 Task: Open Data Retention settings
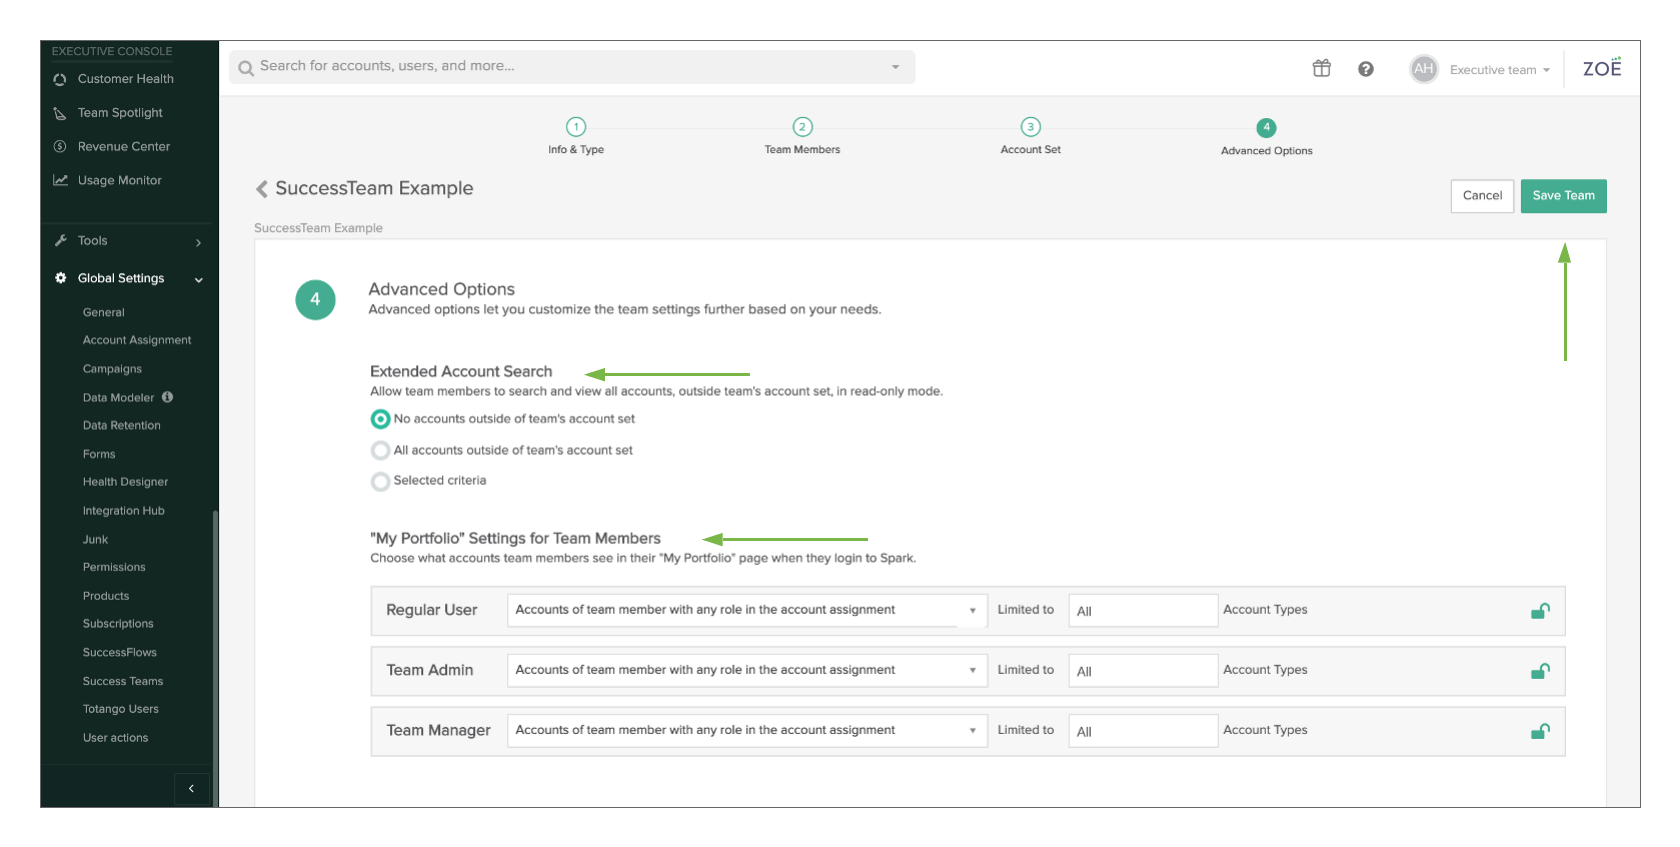(122, 426)
